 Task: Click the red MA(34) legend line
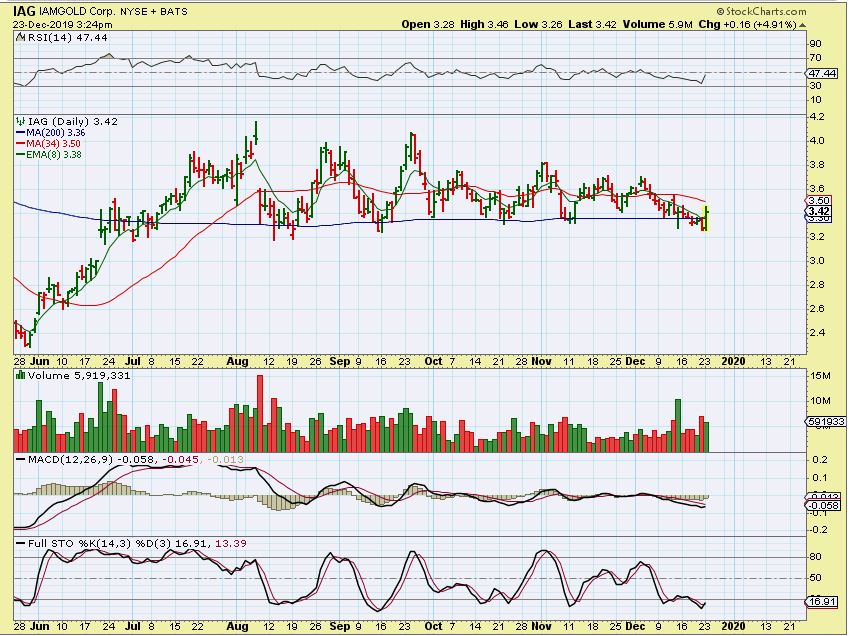[x=21, y=143]
